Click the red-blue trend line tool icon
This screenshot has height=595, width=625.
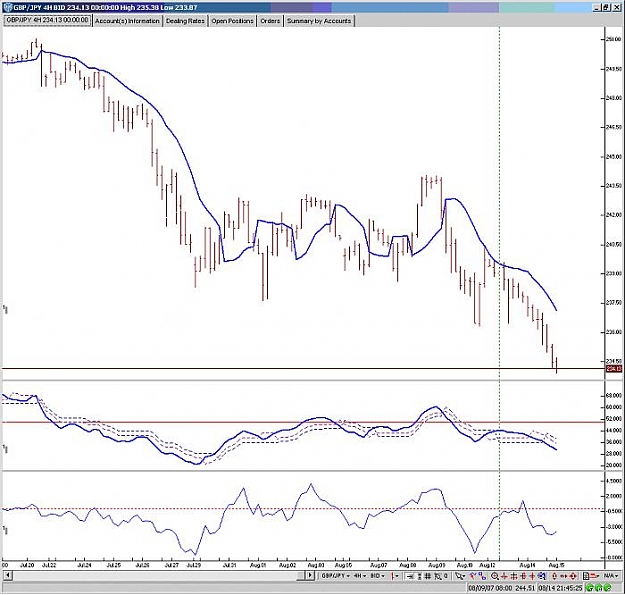pos(474,576)
